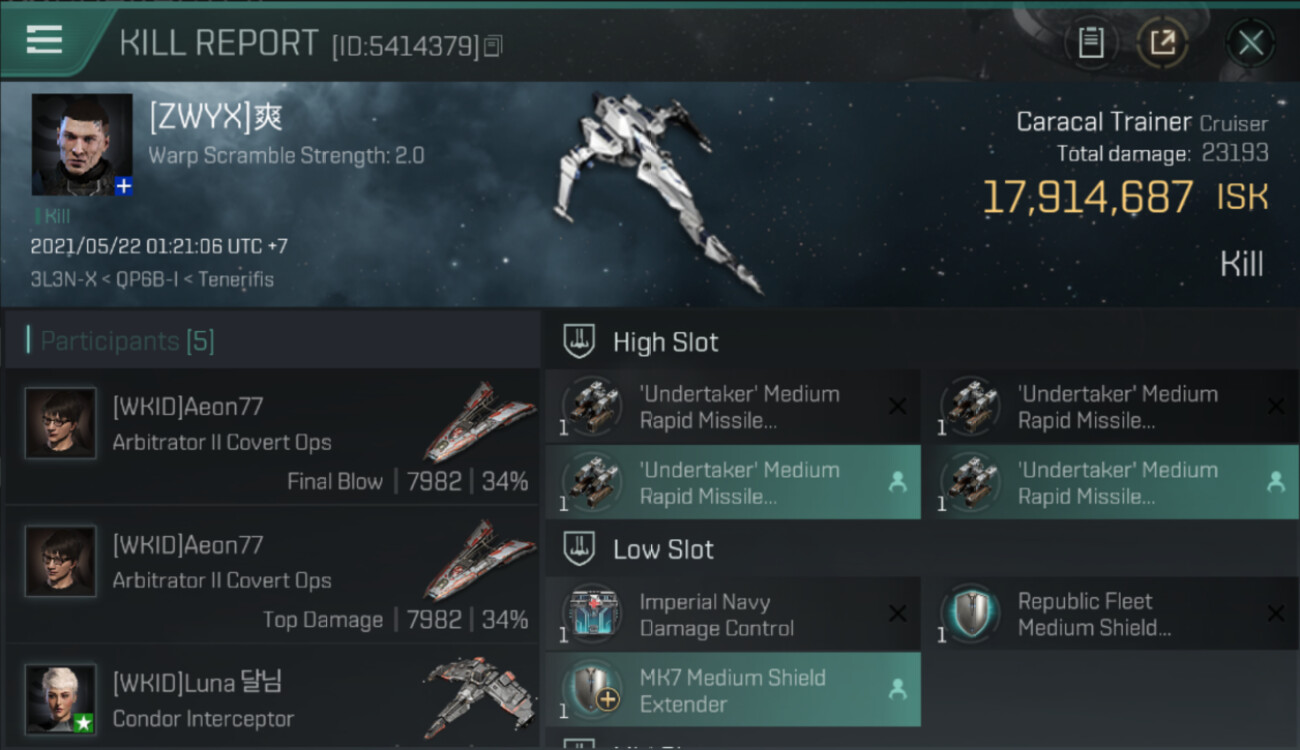Click the highlighted bottom-right Undertaker missile launcher
Screen dimensions: 1300x750
coord(1109,483)
